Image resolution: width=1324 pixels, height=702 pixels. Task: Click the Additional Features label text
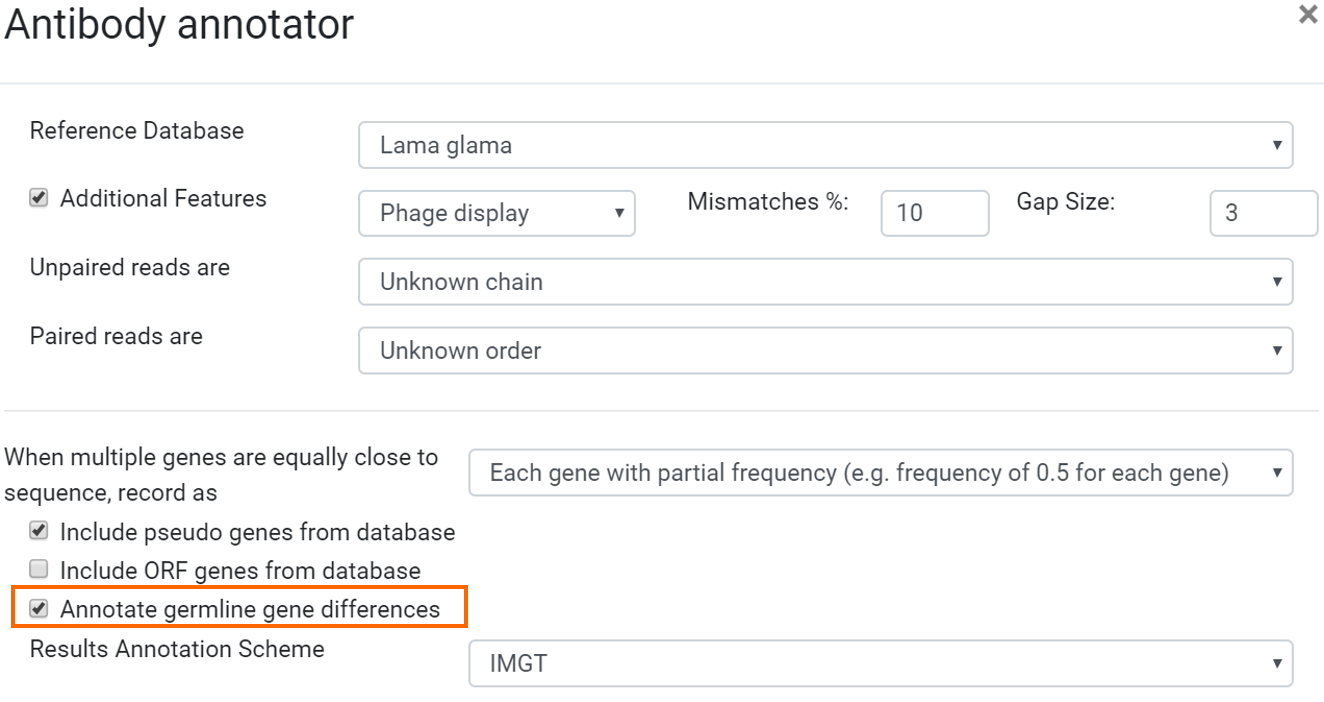[x=163, y=198]
